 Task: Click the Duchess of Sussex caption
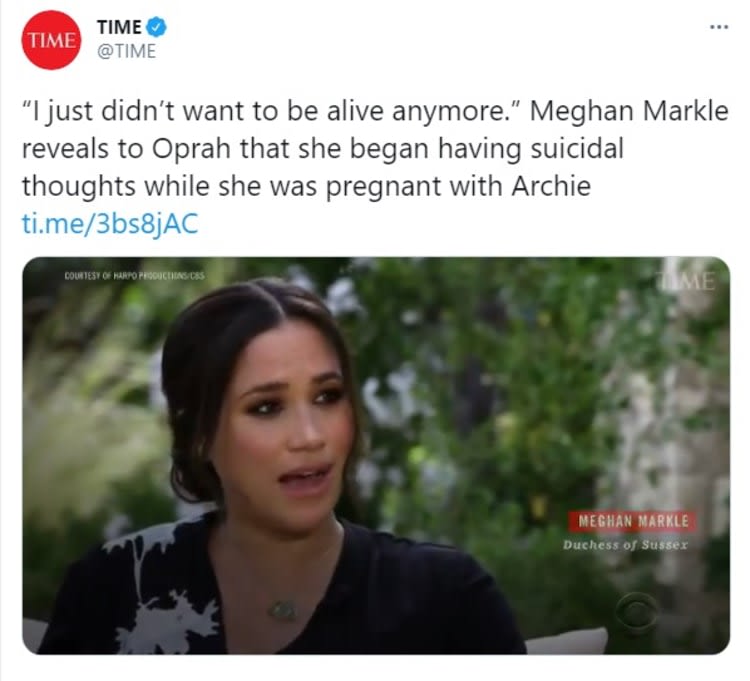626,545
